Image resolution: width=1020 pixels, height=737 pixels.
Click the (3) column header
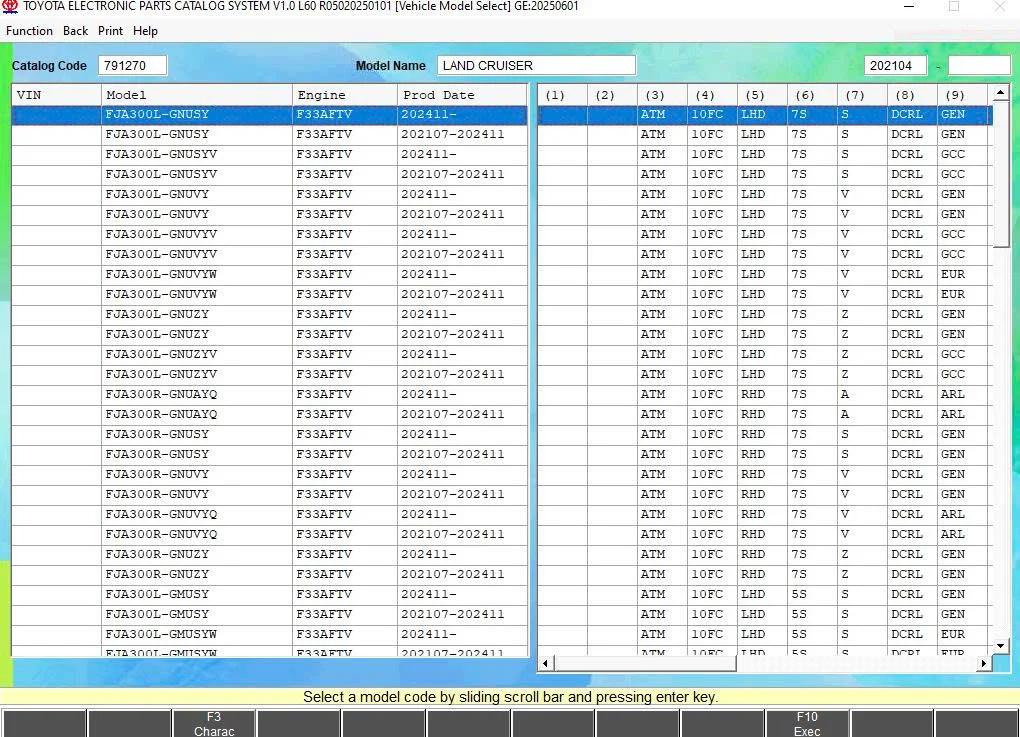[x=662, y=95]
